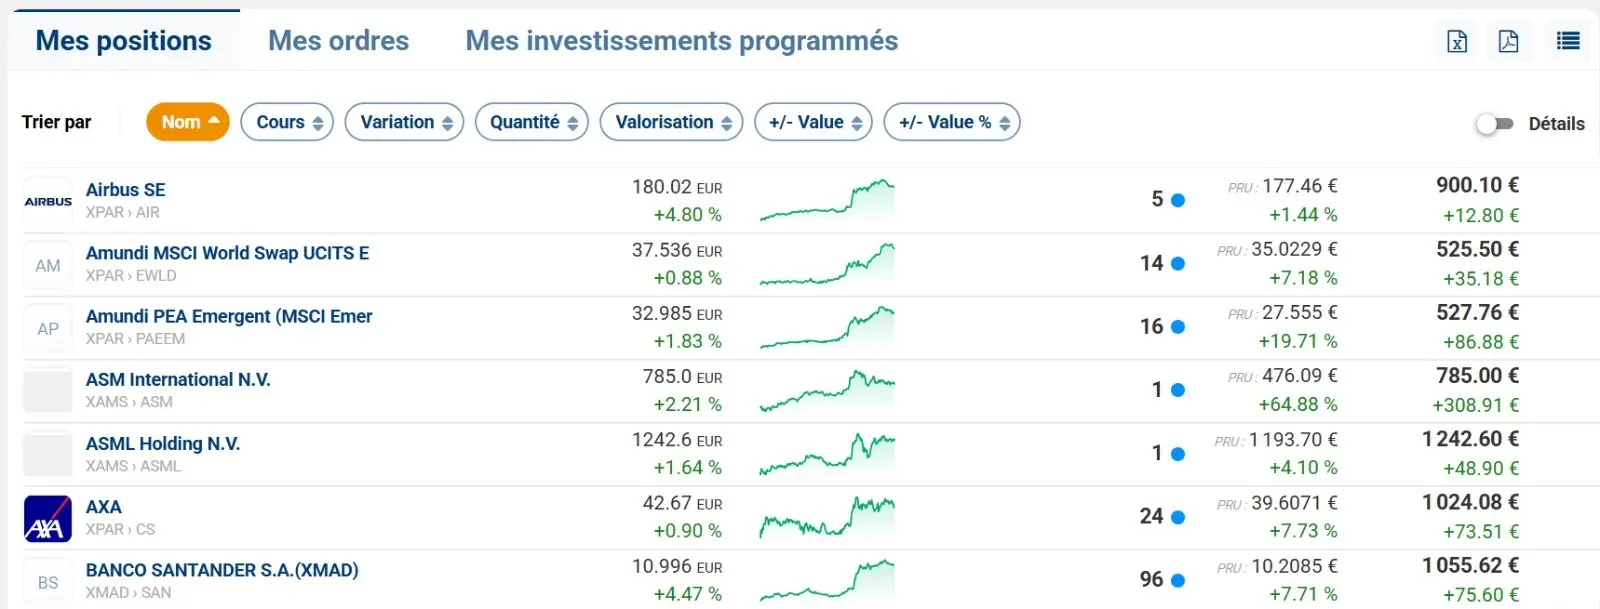This screenshot has height=609, width=1600.
Task: Click the PRU value 1 193.70 €
Action: (x=1293, y=440)
